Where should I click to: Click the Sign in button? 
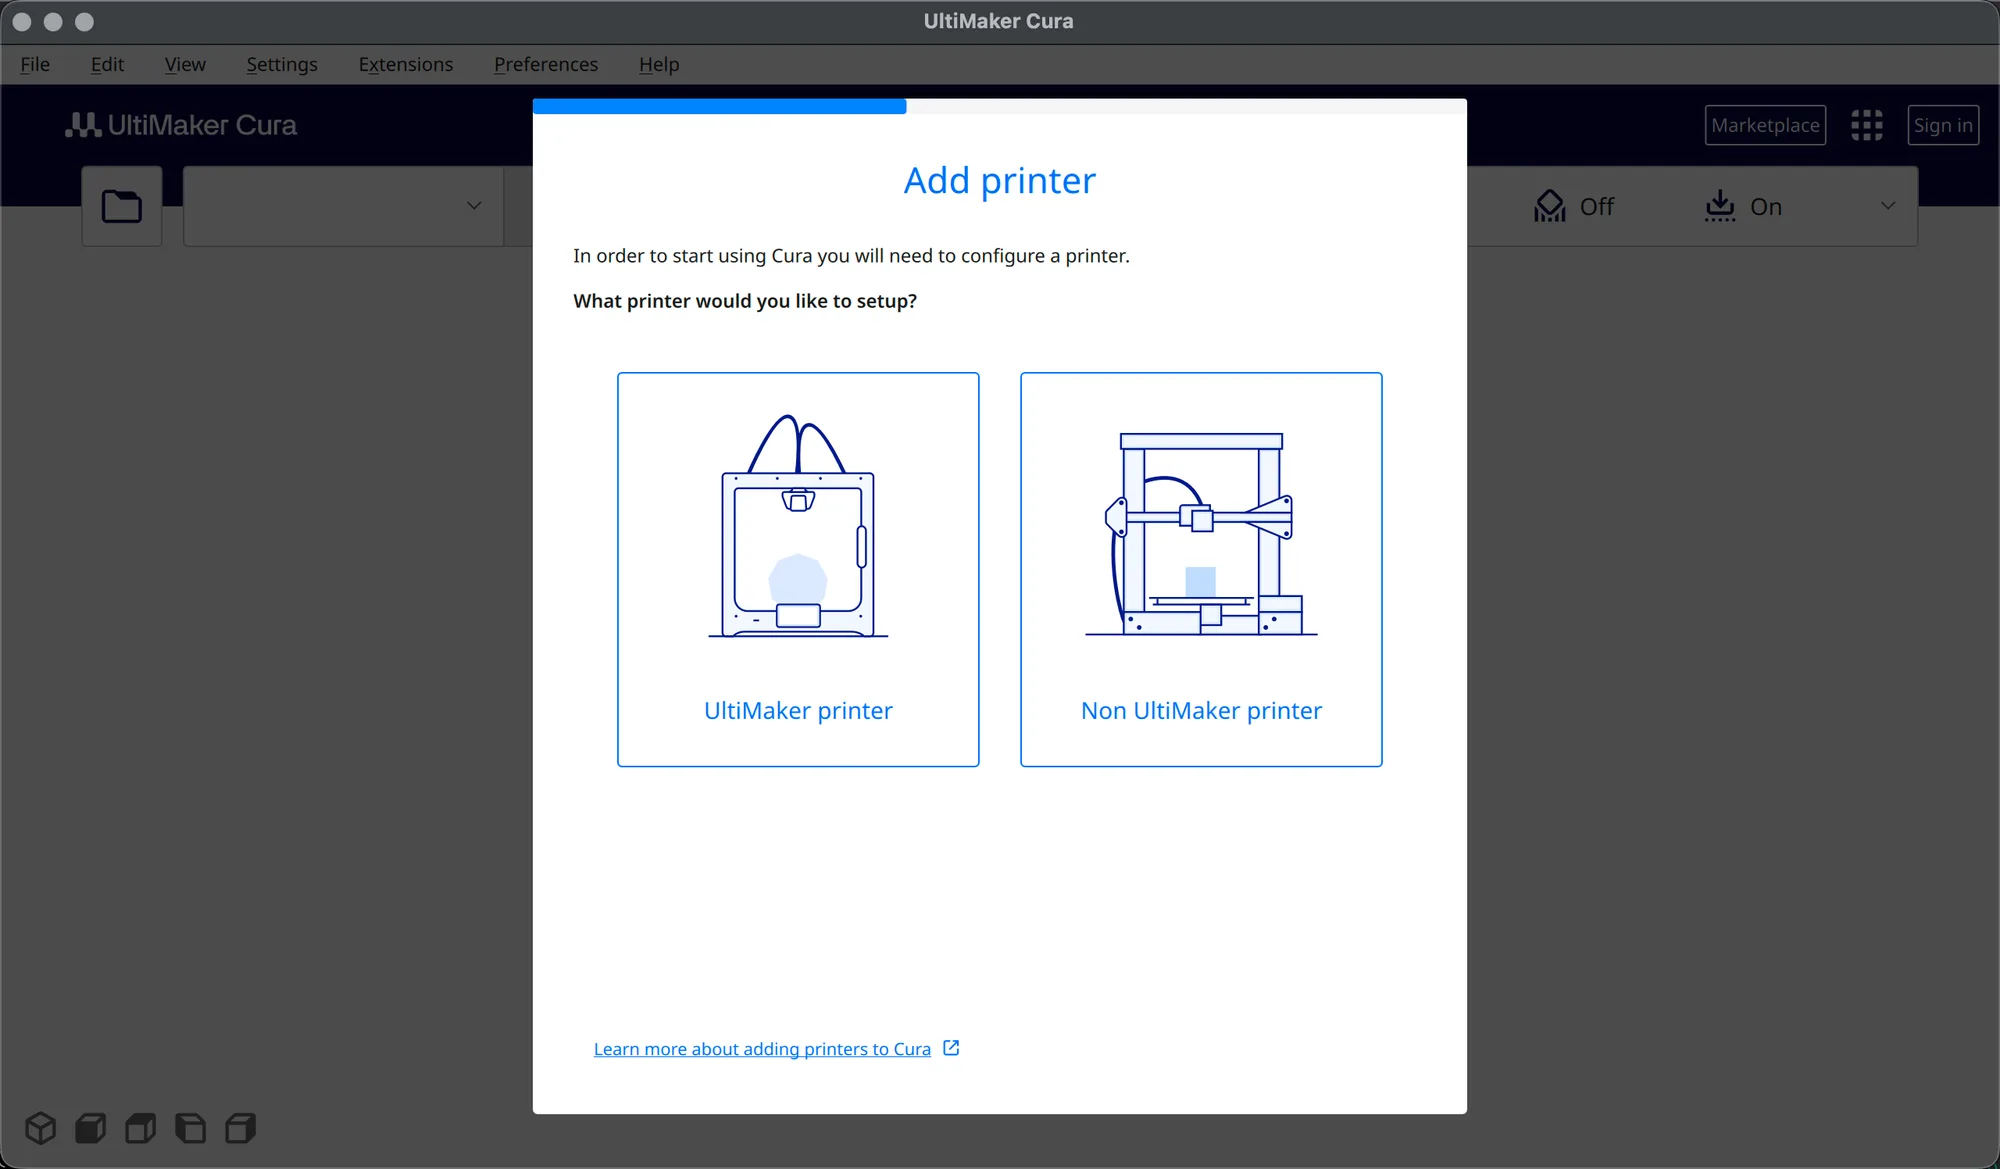click(1943, 125)
